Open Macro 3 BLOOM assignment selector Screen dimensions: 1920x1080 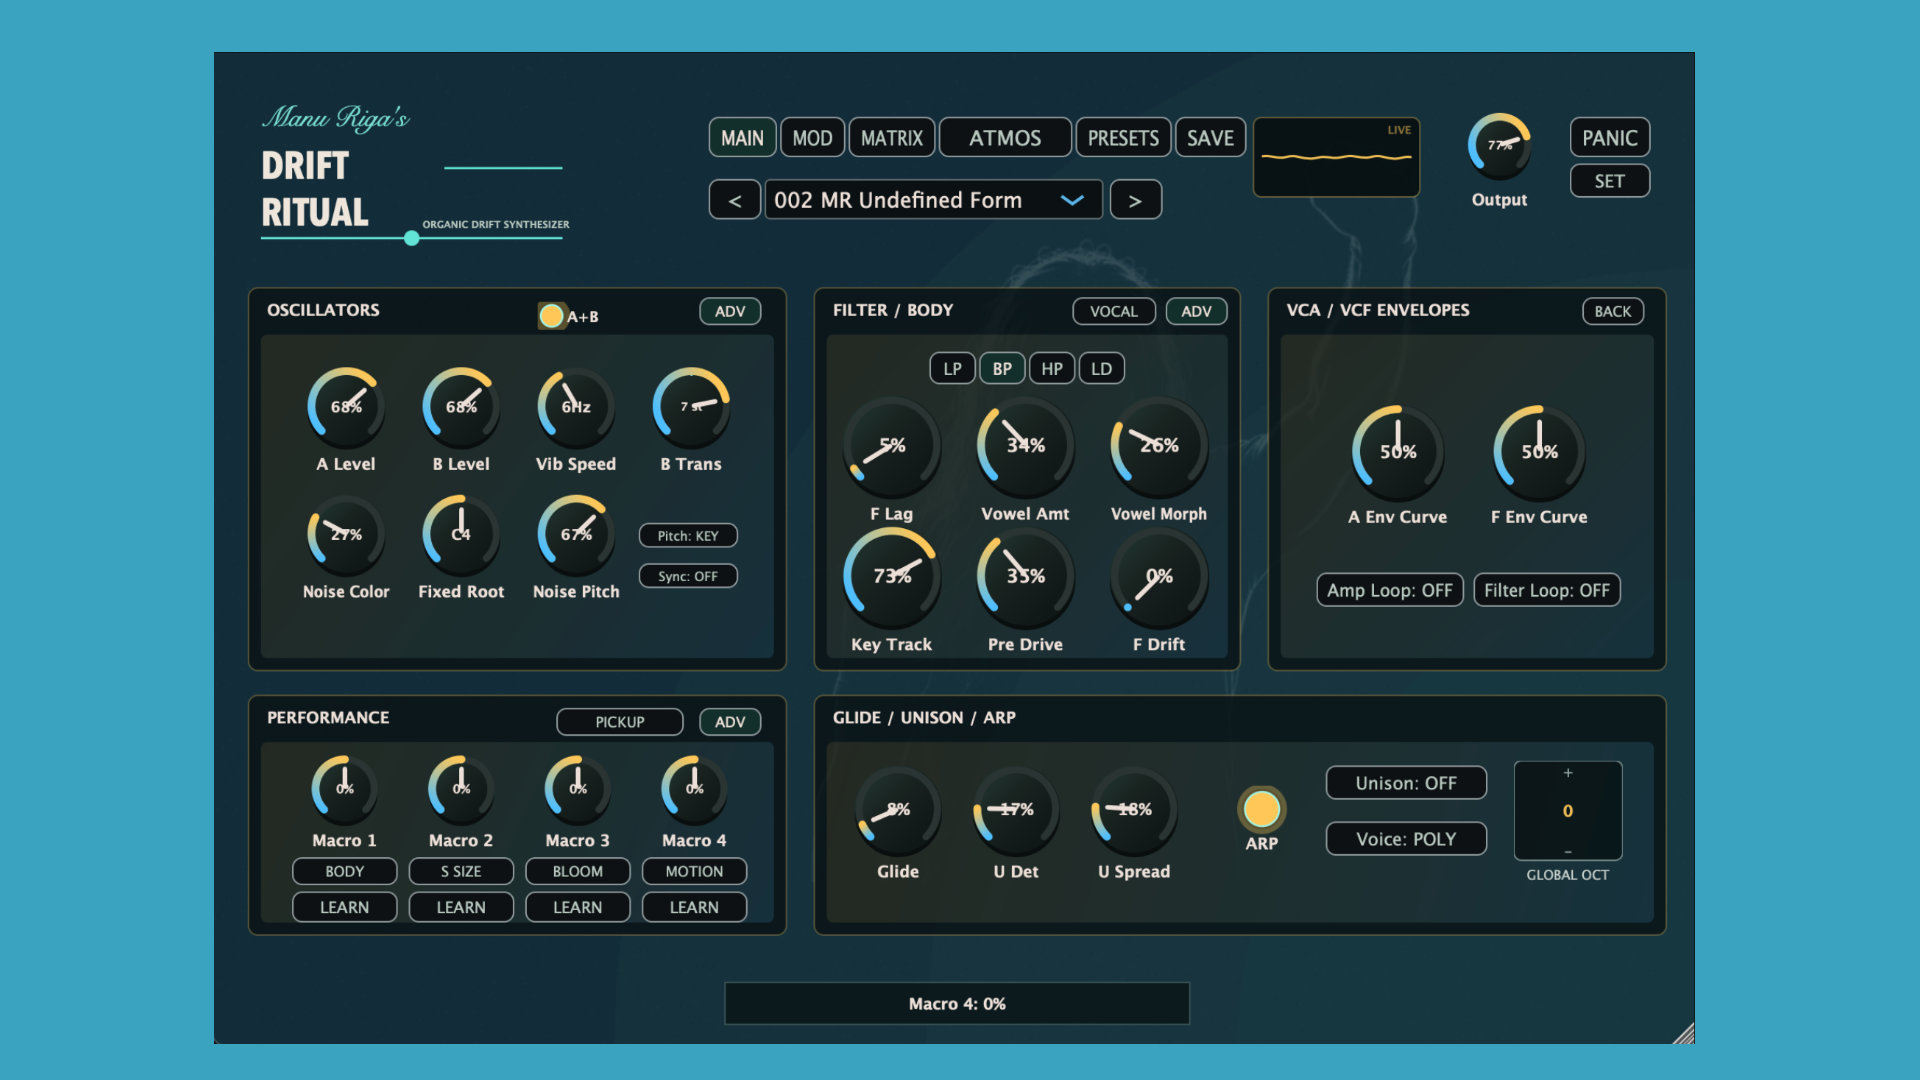(x=577, y=871)
